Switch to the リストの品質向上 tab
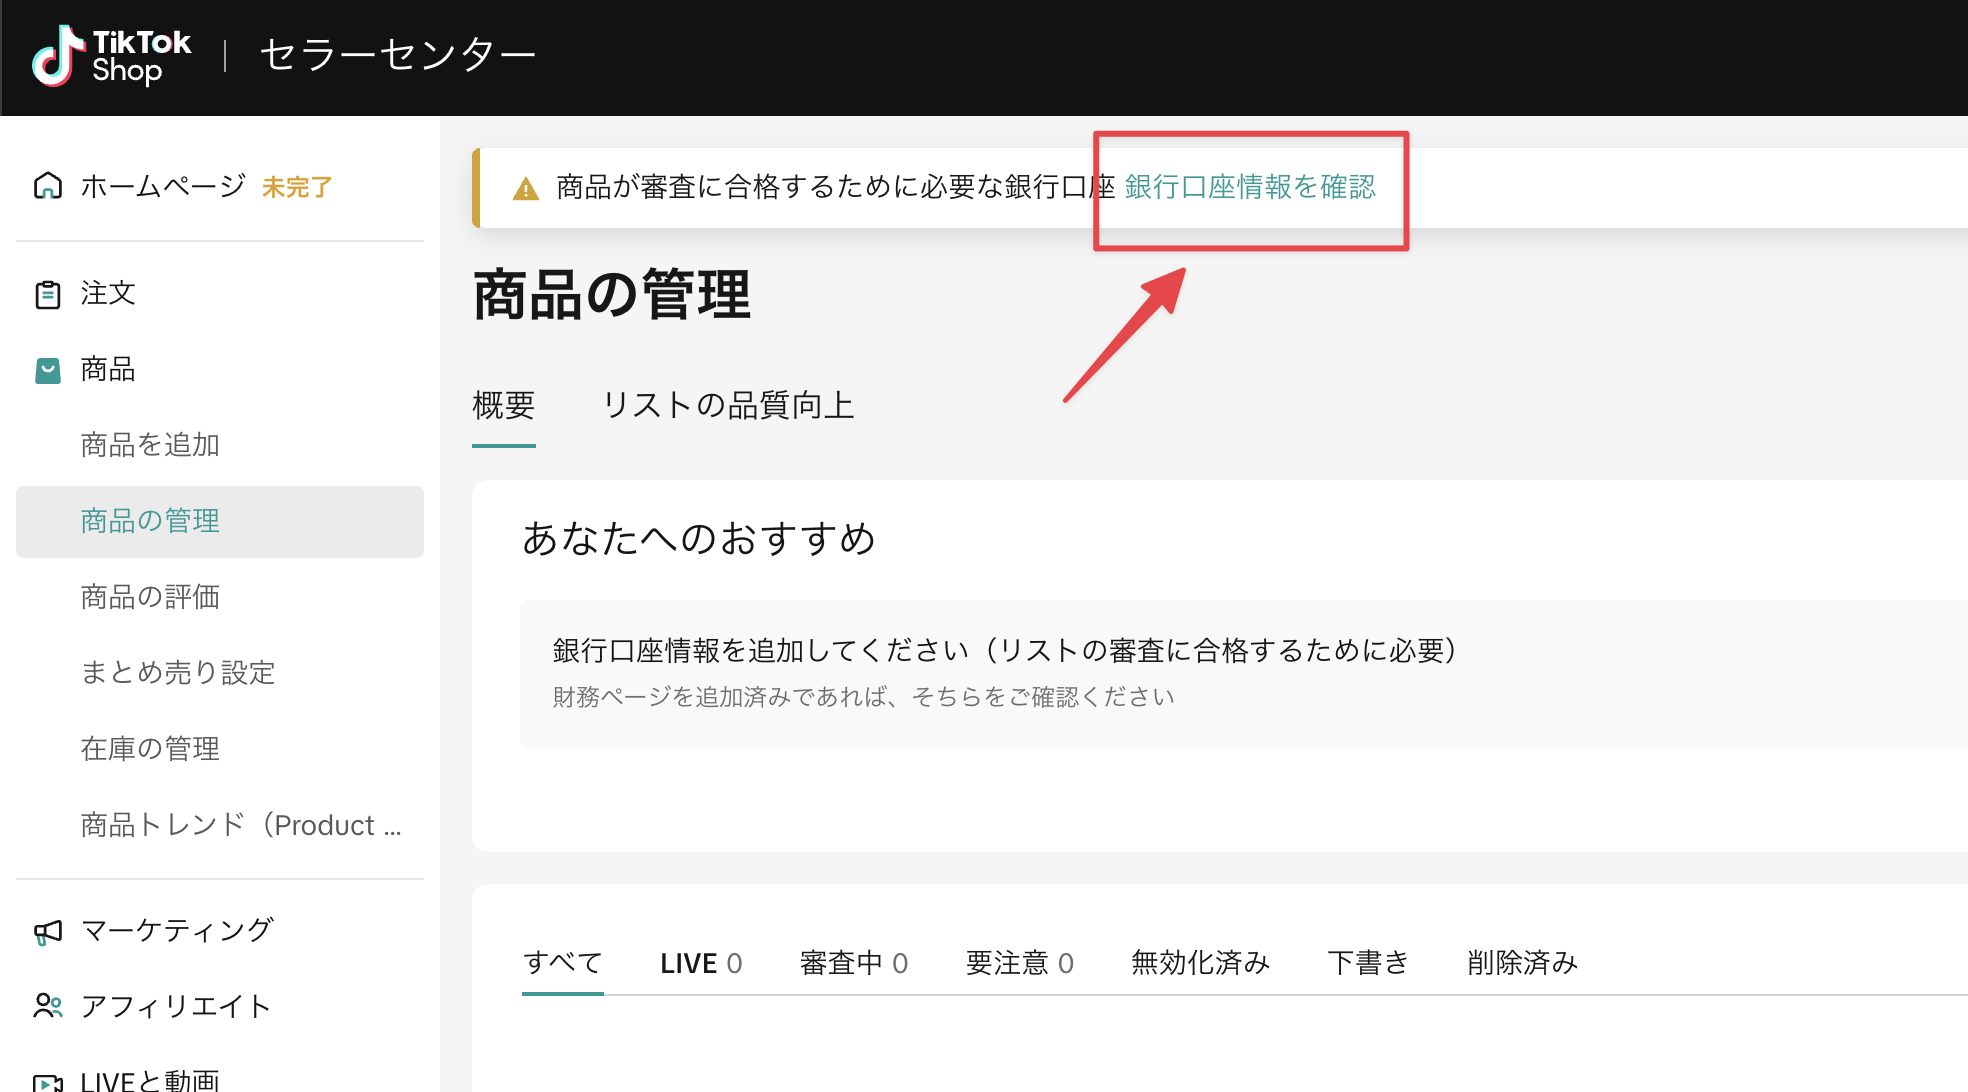Screen dimensions: 1968x1092 pyautogui.click(x=728, y=405)
